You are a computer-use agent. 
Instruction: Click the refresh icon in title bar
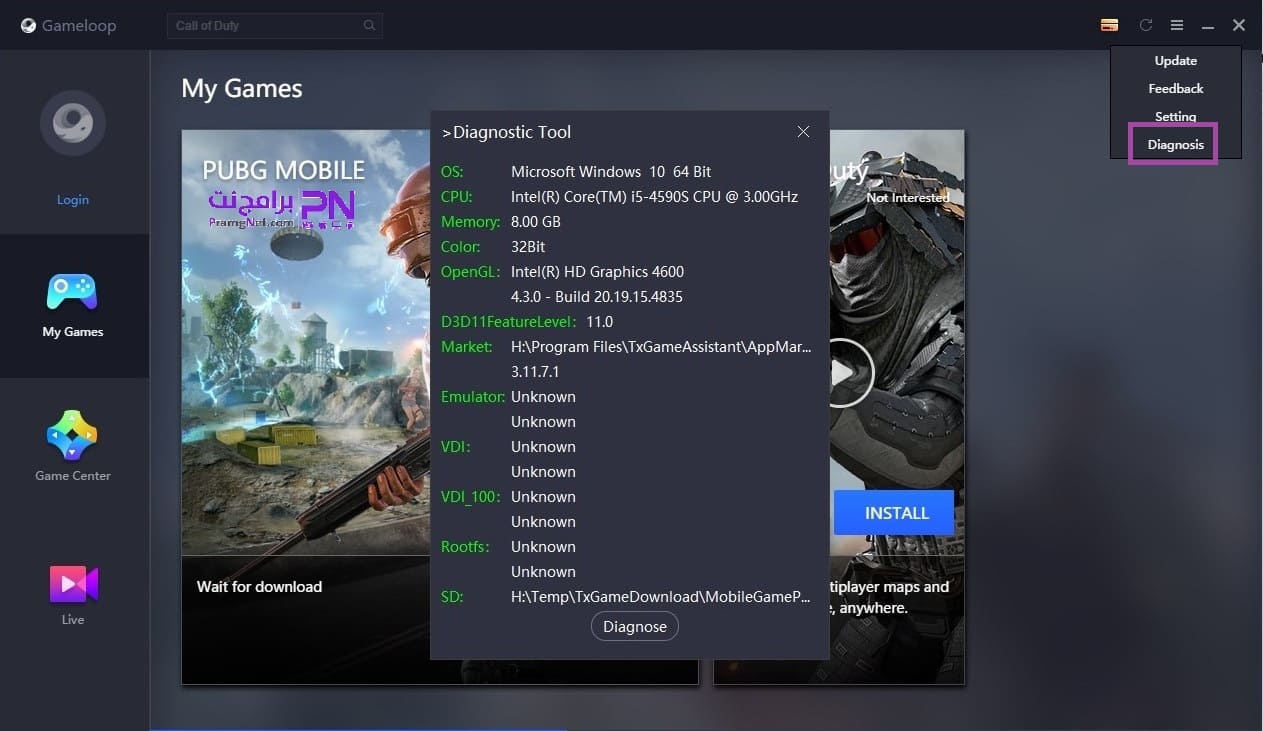click(1146, 25)
